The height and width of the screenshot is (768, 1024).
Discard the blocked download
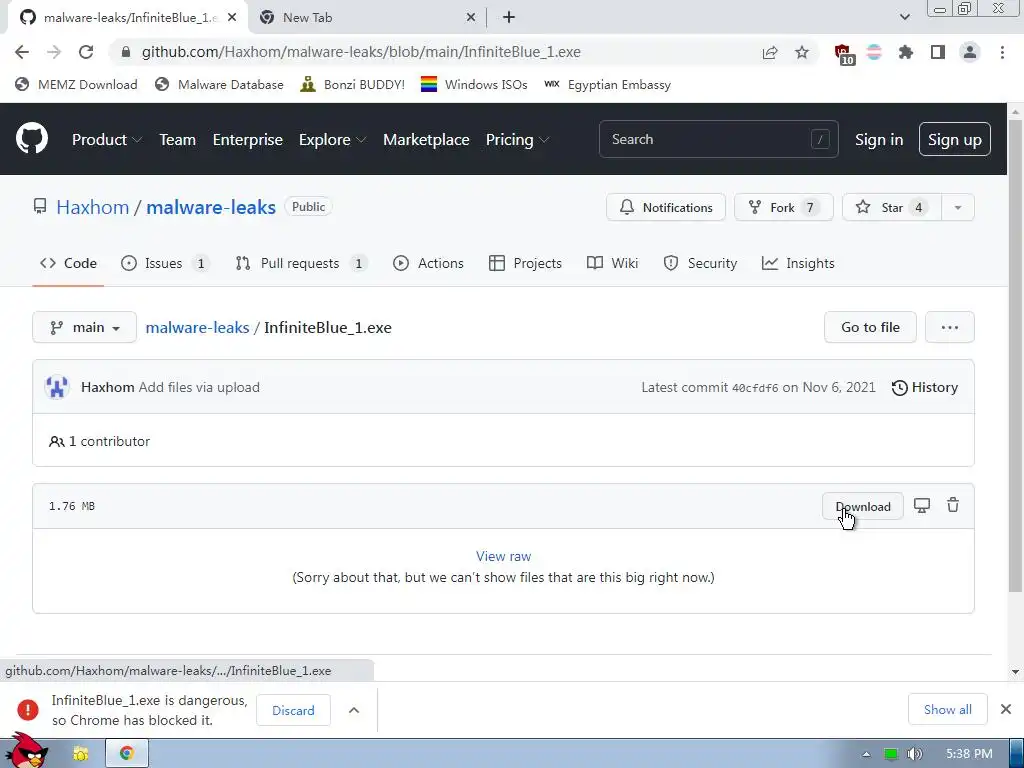coord(293,710)
